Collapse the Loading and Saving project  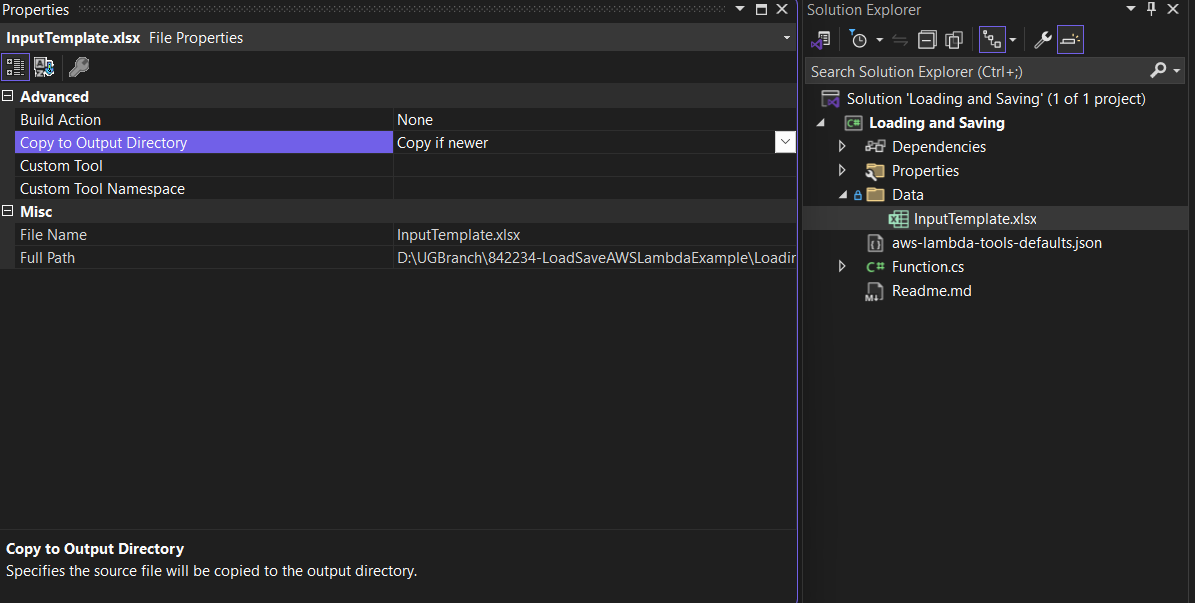coord(821,123)
